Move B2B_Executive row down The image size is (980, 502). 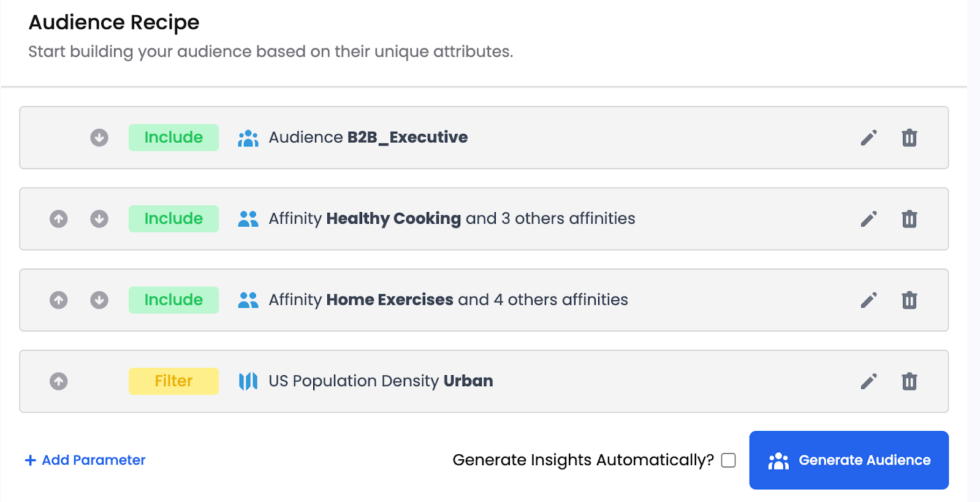[99, 138]
